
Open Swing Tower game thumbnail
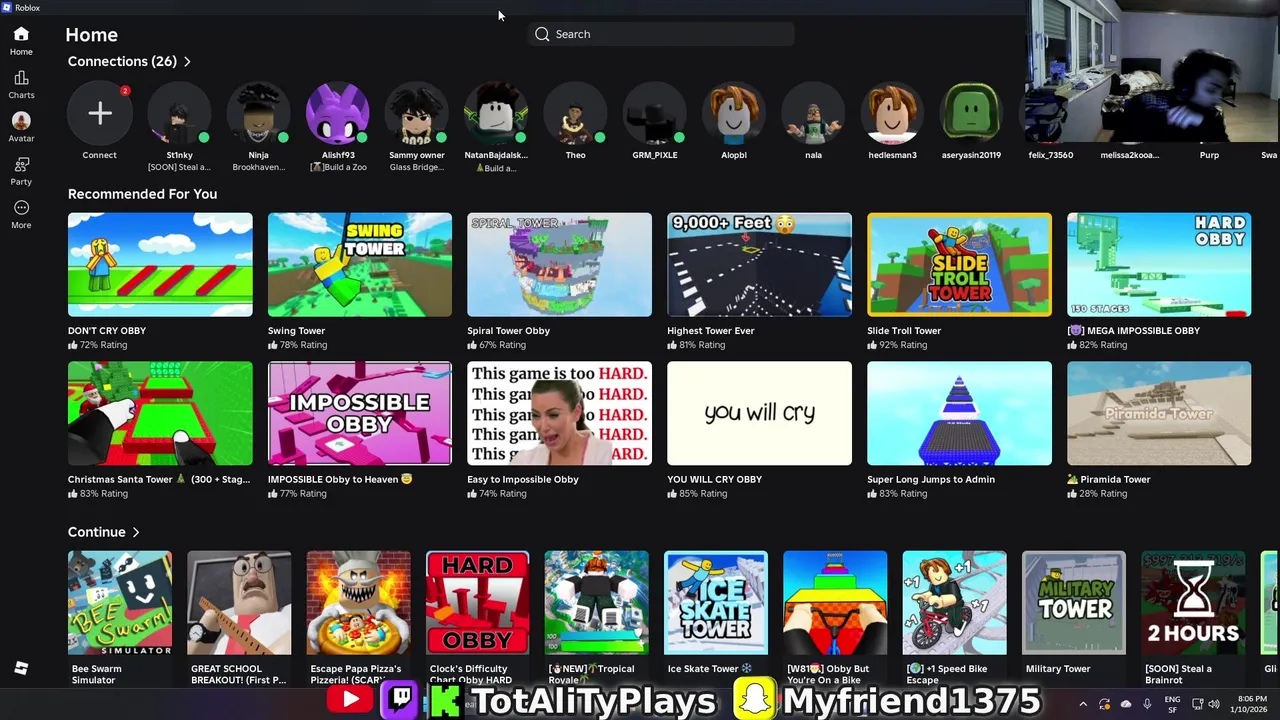click(x=360, y=265)
